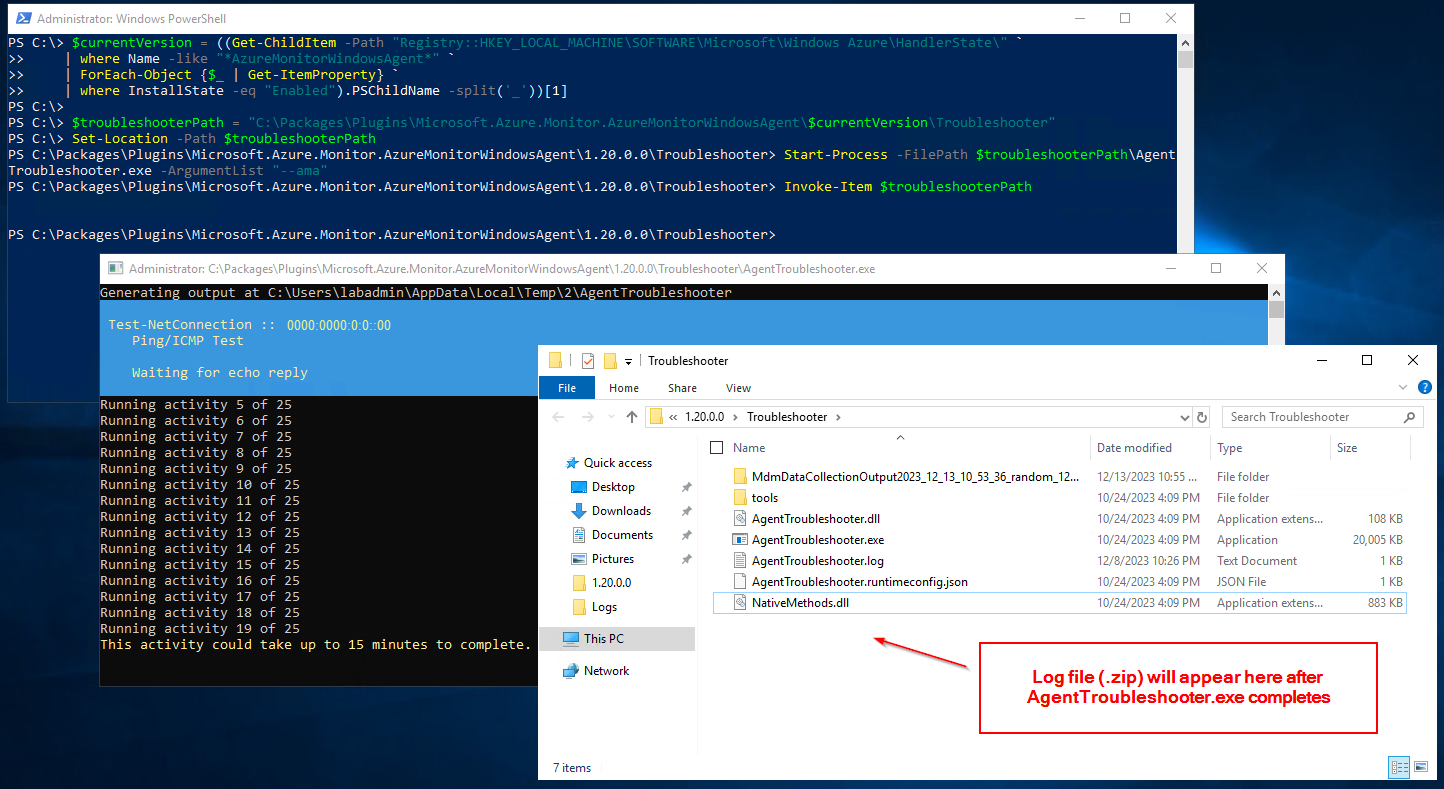Click the magnifier icon in the search box

point(1410,417)
